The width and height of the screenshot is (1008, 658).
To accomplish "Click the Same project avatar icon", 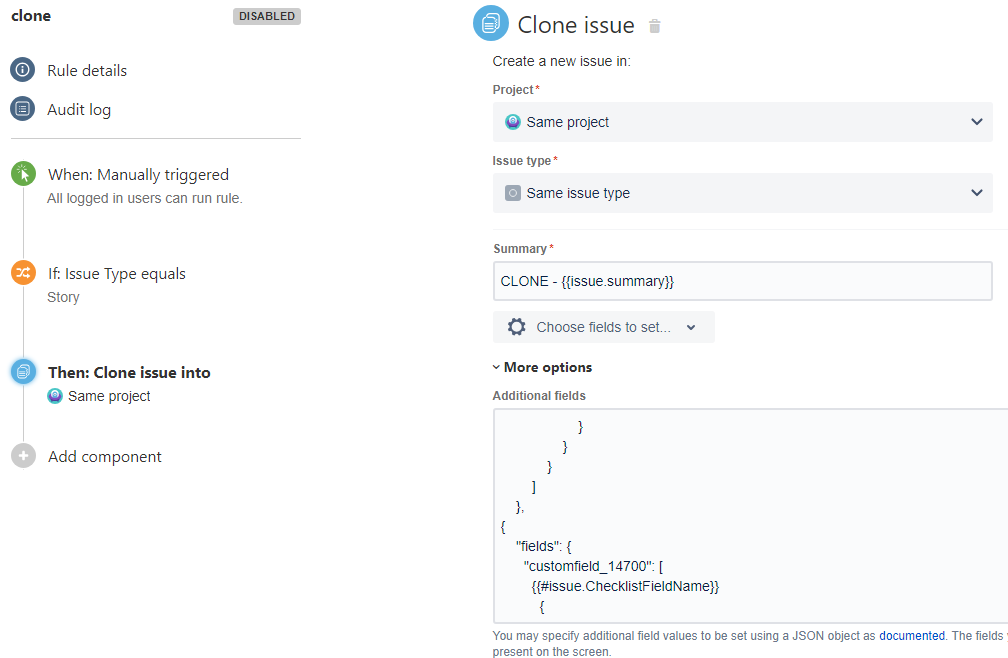I will click(x=56, y=396).
